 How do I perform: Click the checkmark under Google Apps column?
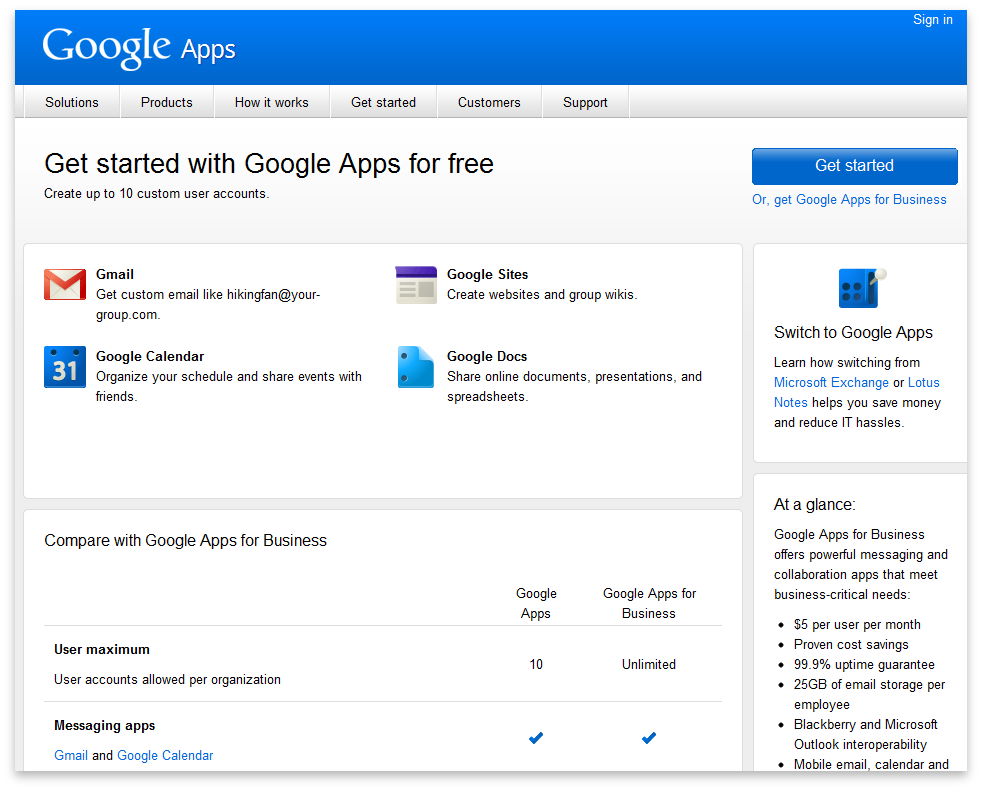pos(536,737)
